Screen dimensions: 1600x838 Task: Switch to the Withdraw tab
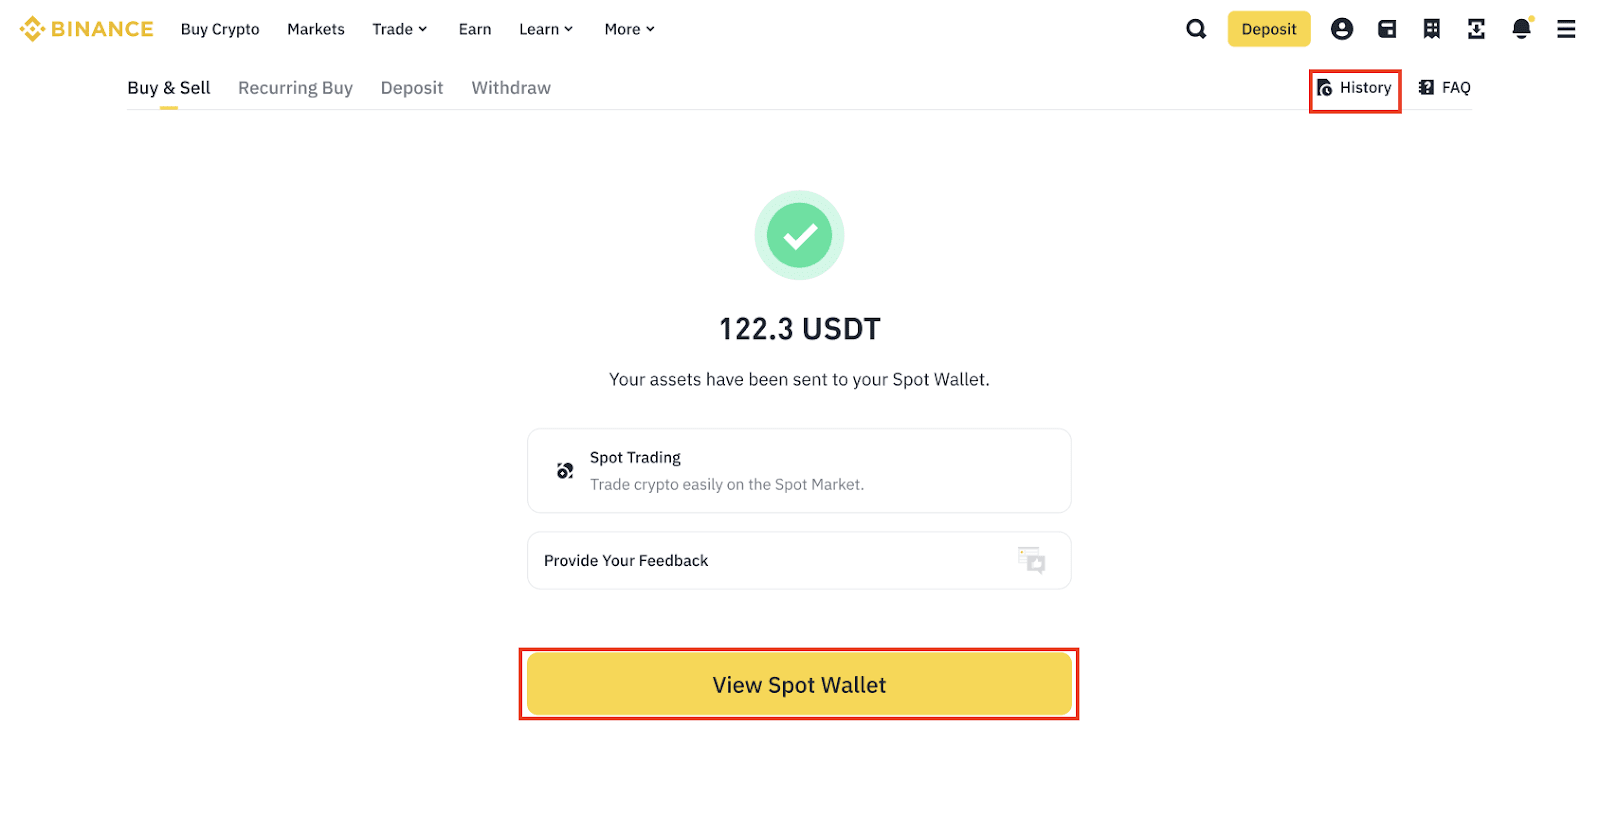(x=511, y=88)
